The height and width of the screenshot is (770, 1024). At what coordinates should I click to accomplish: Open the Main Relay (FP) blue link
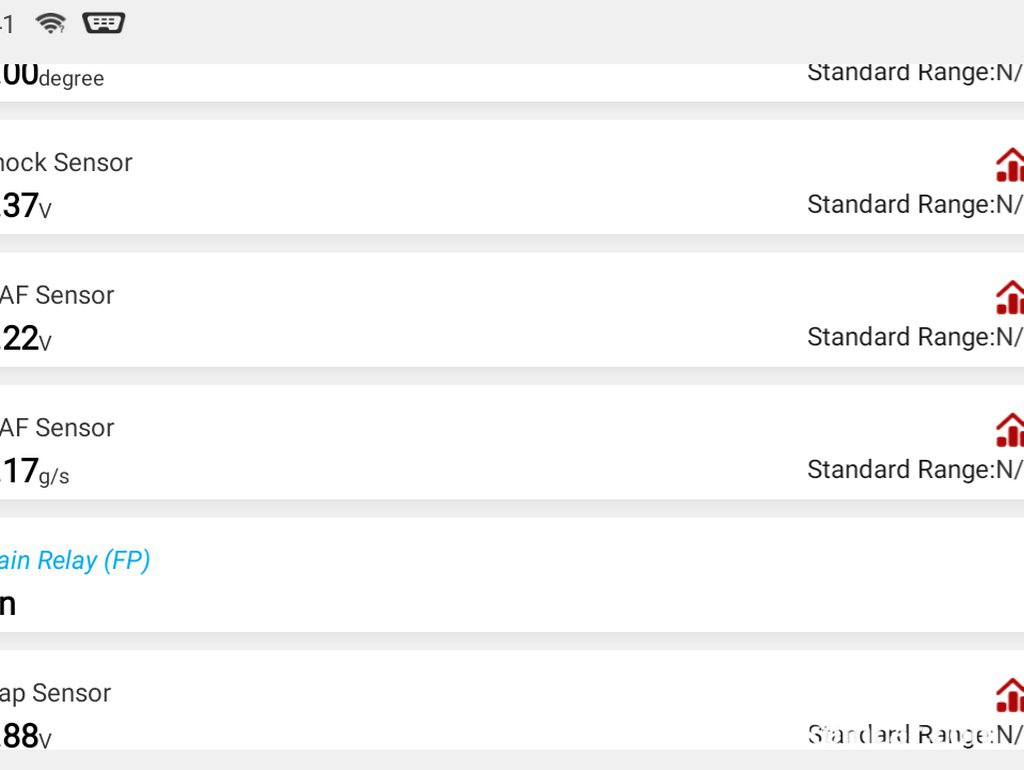(x=75, y=561)
